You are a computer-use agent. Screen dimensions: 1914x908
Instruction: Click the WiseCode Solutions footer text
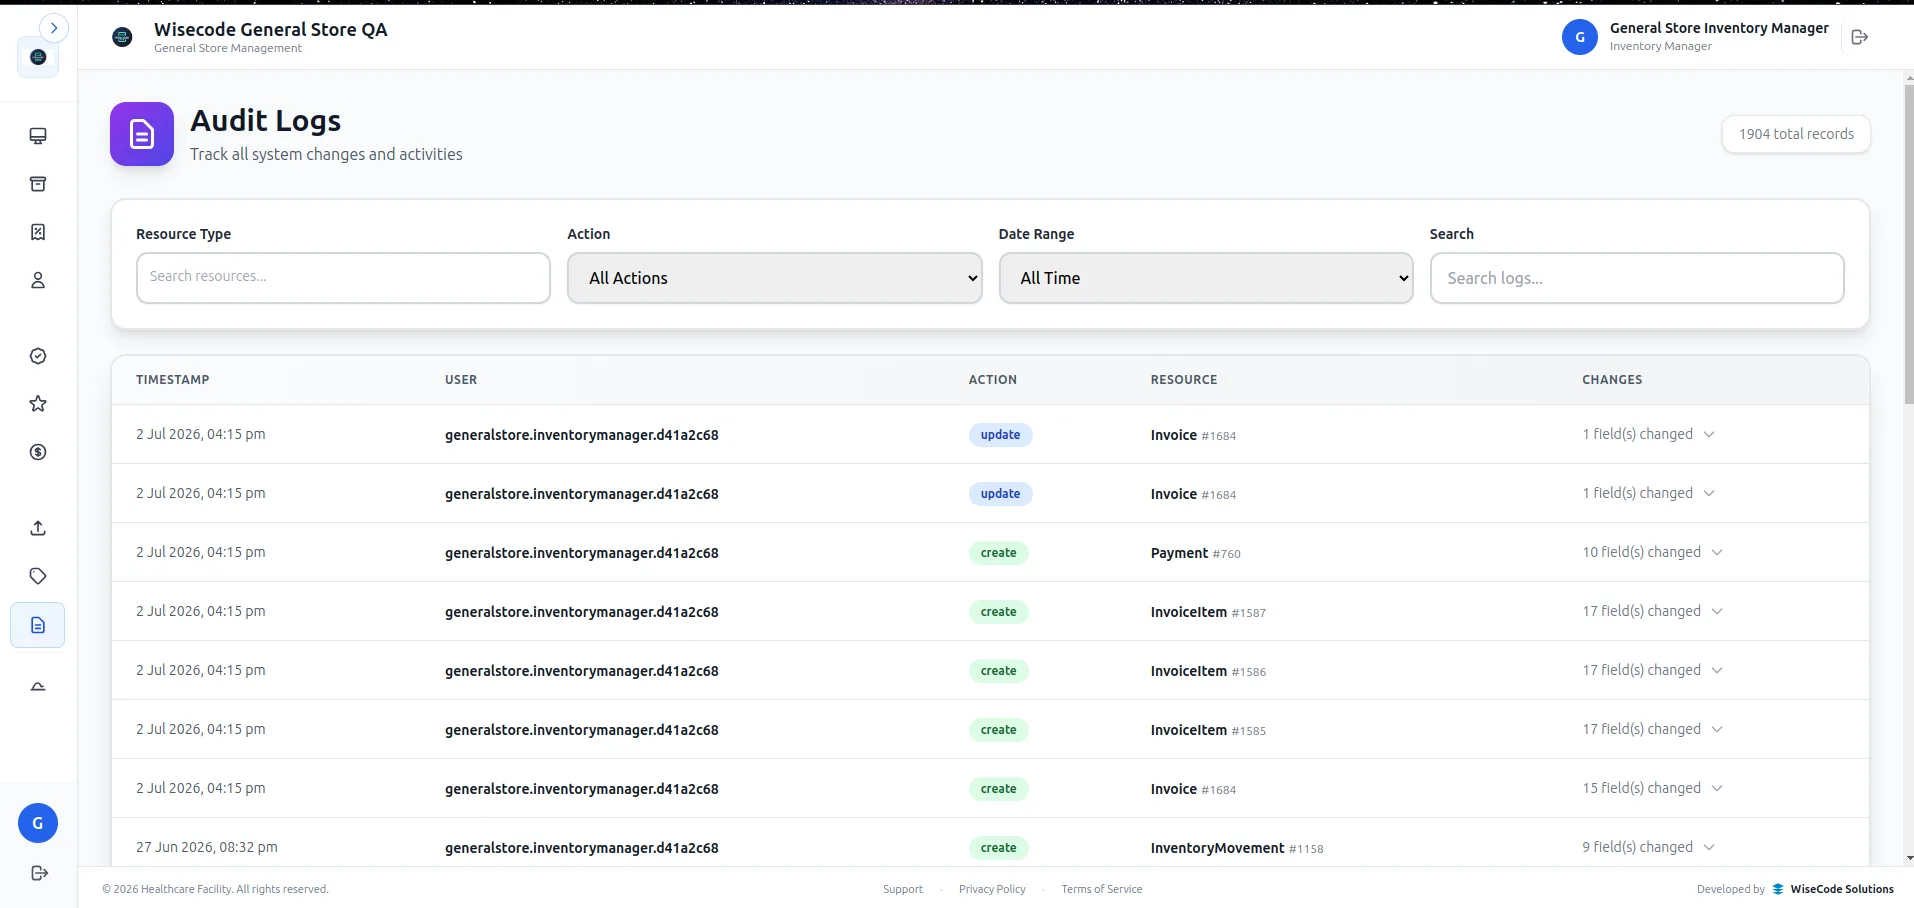tap(1842, 889)
